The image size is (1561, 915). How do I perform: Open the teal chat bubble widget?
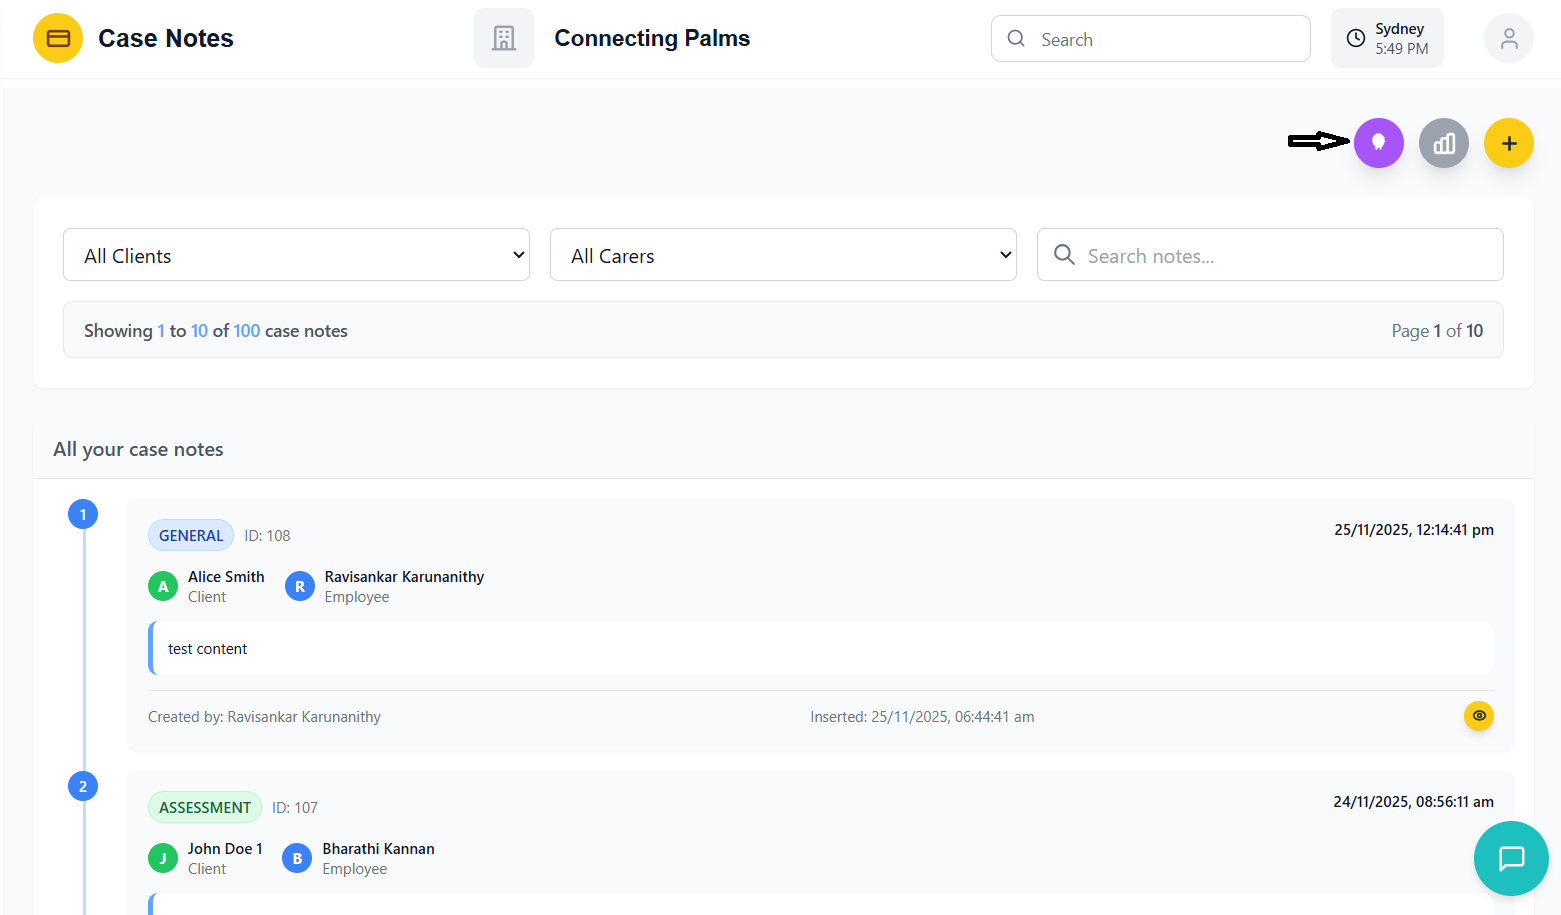[1510, 858]
